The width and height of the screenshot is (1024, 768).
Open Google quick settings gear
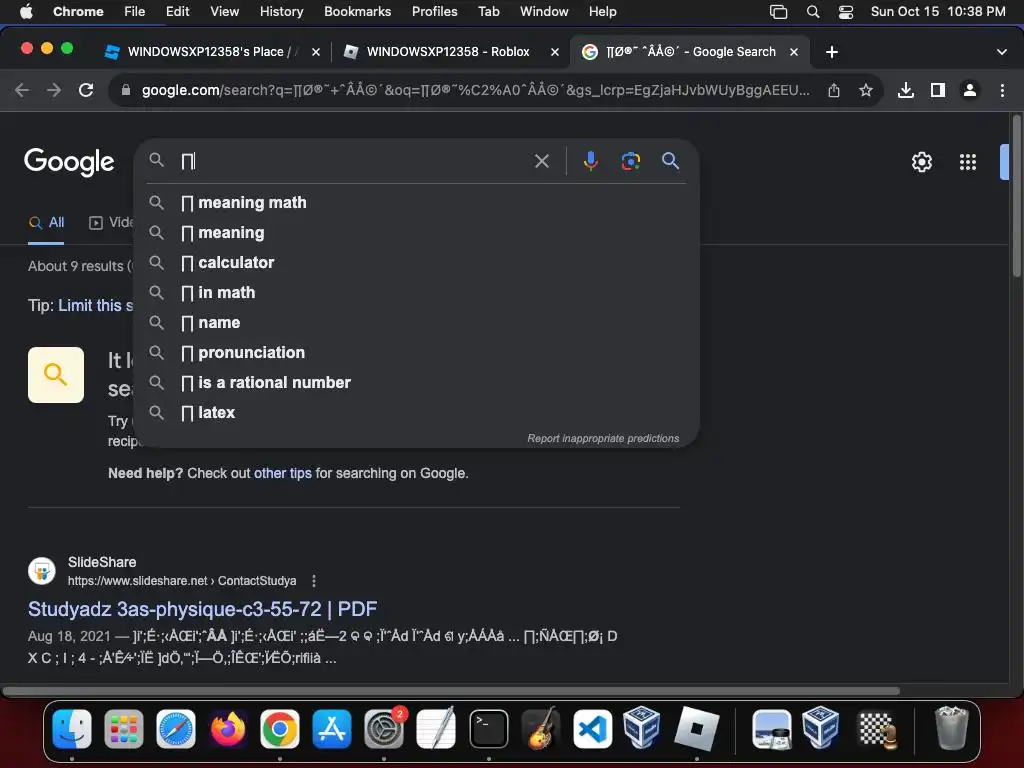(x=921, y=162)
